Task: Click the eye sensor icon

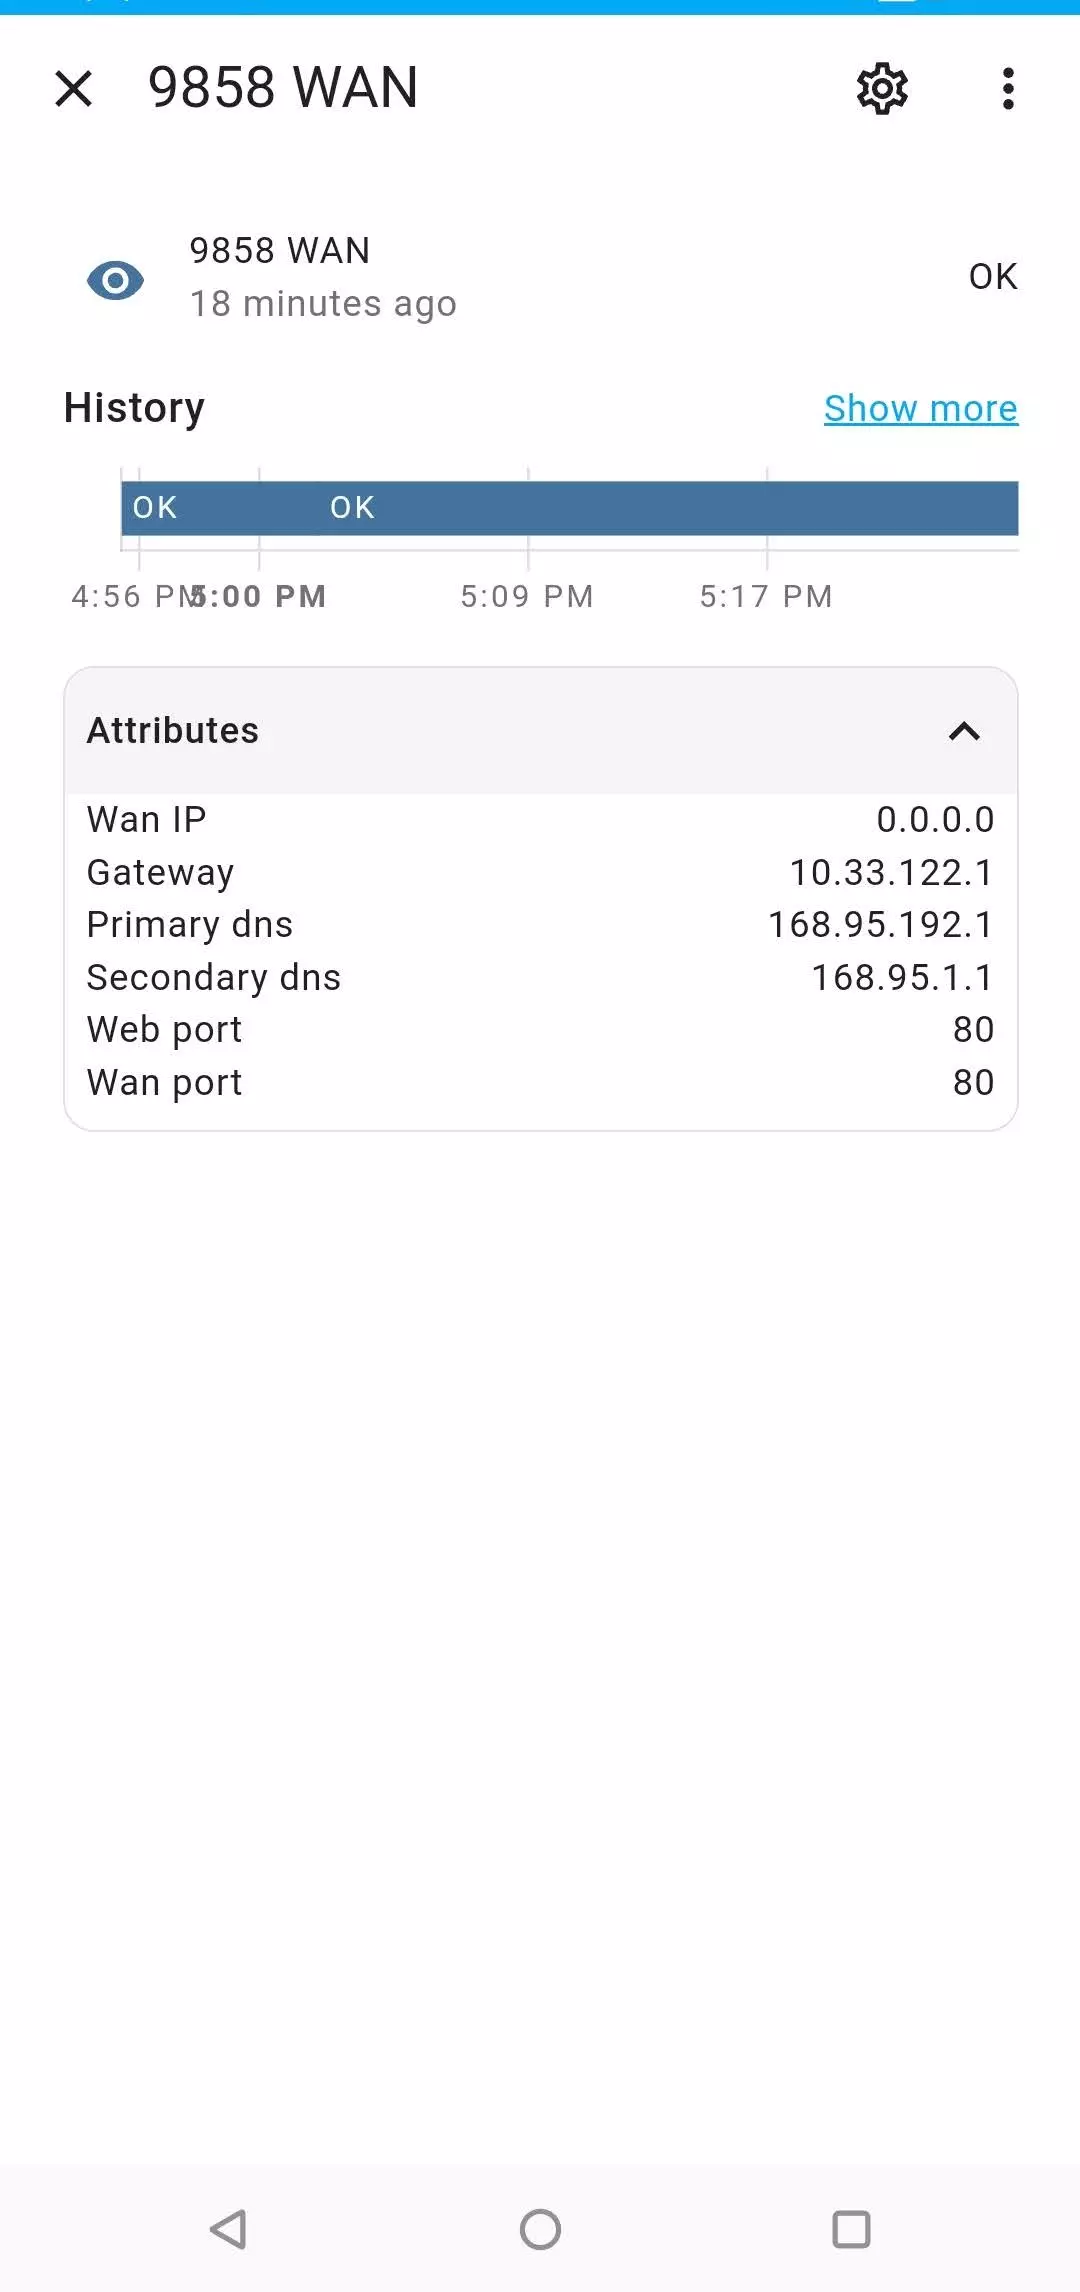Action: click(116, 280)
